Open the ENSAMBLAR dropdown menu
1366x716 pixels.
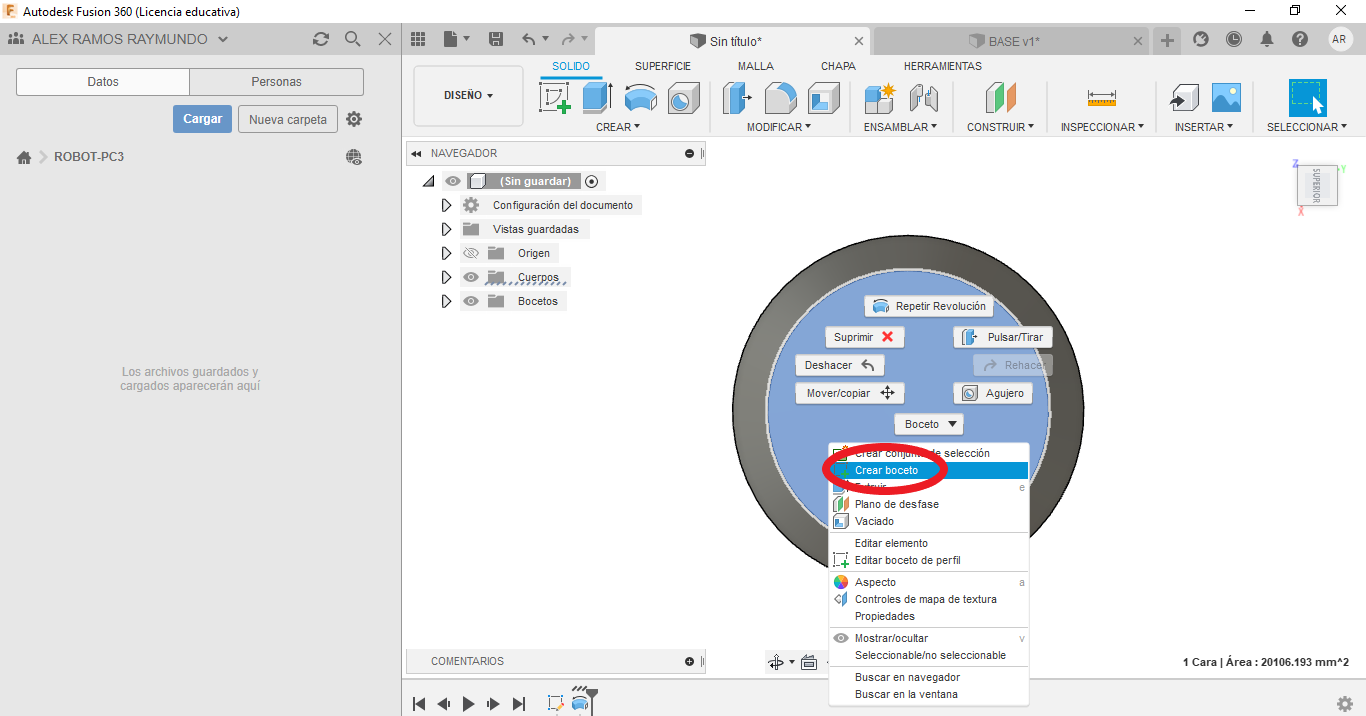coord(900,127)
